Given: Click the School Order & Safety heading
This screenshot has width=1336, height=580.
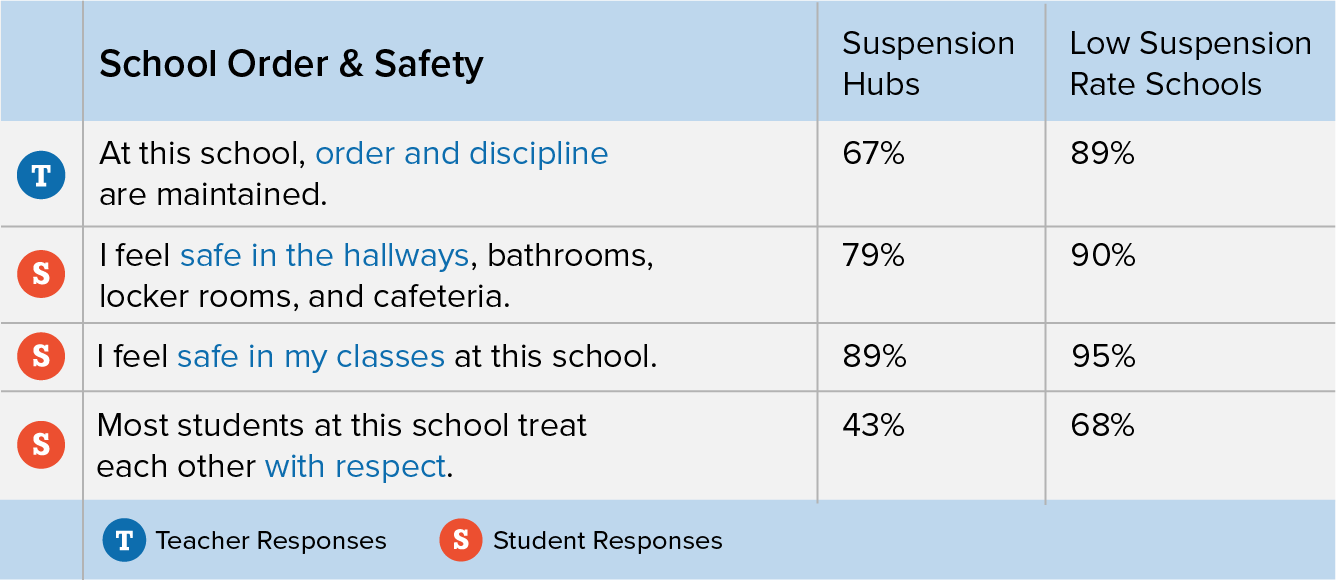Looking at the screenshot, I should click(291, 64).
